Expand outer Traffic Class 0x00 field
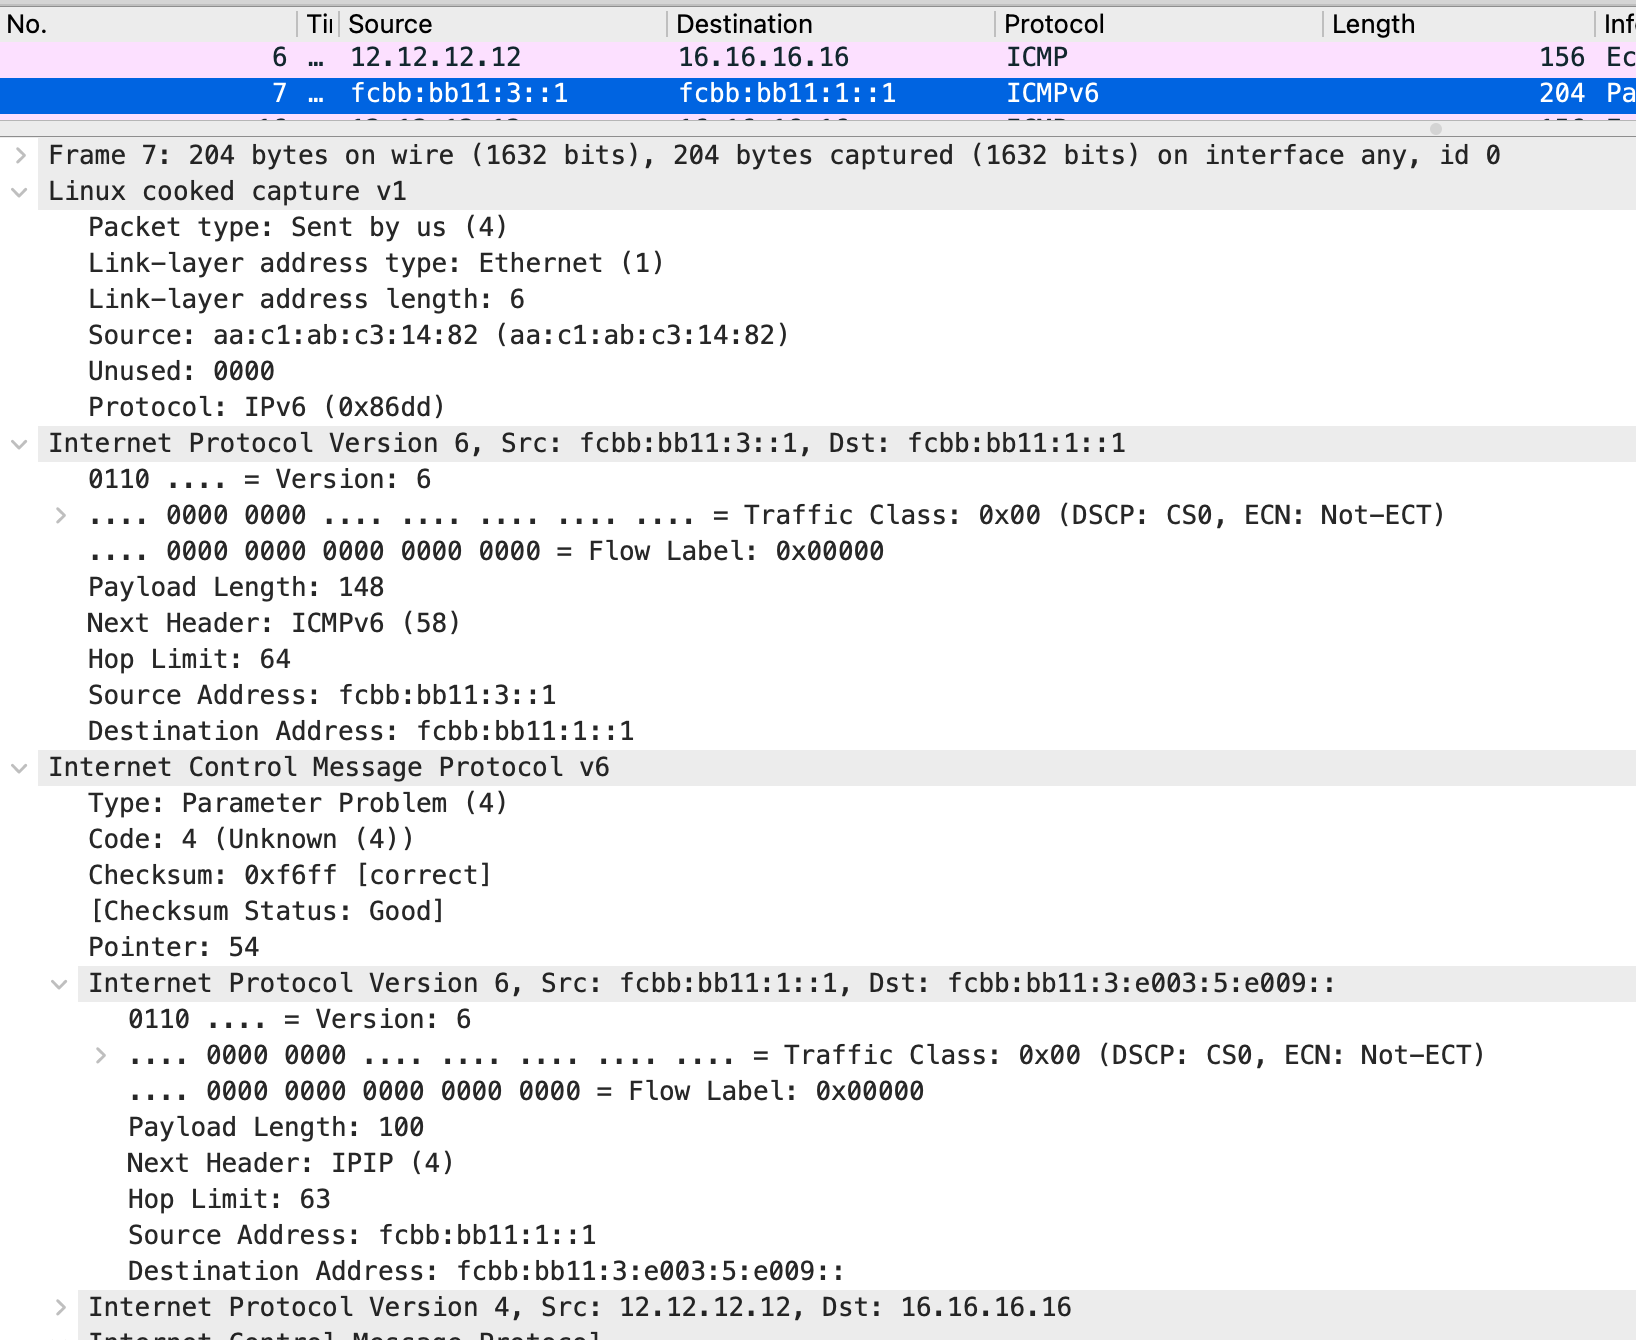The width and height of the screenshot is (1636, 1340). (x=60, y=515)
